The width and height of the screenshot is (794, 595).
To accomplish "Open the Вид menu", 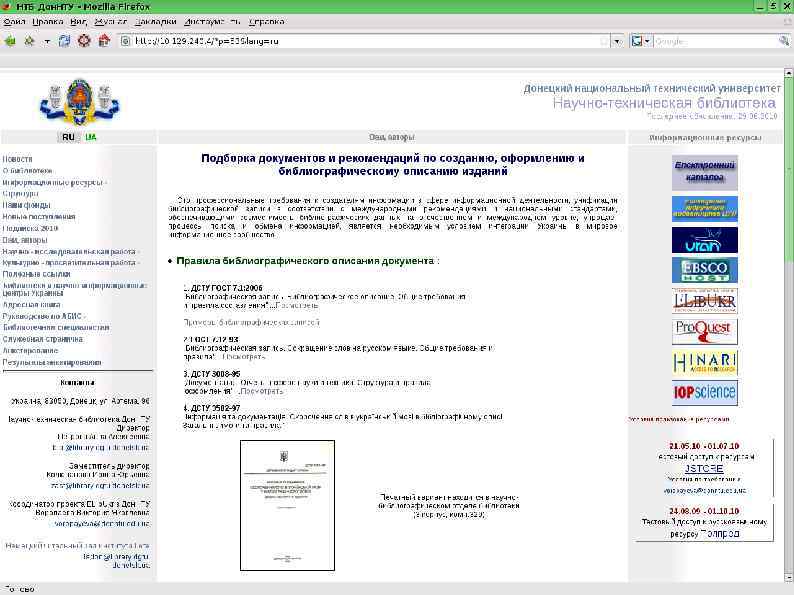I will (x=78, y=22).
